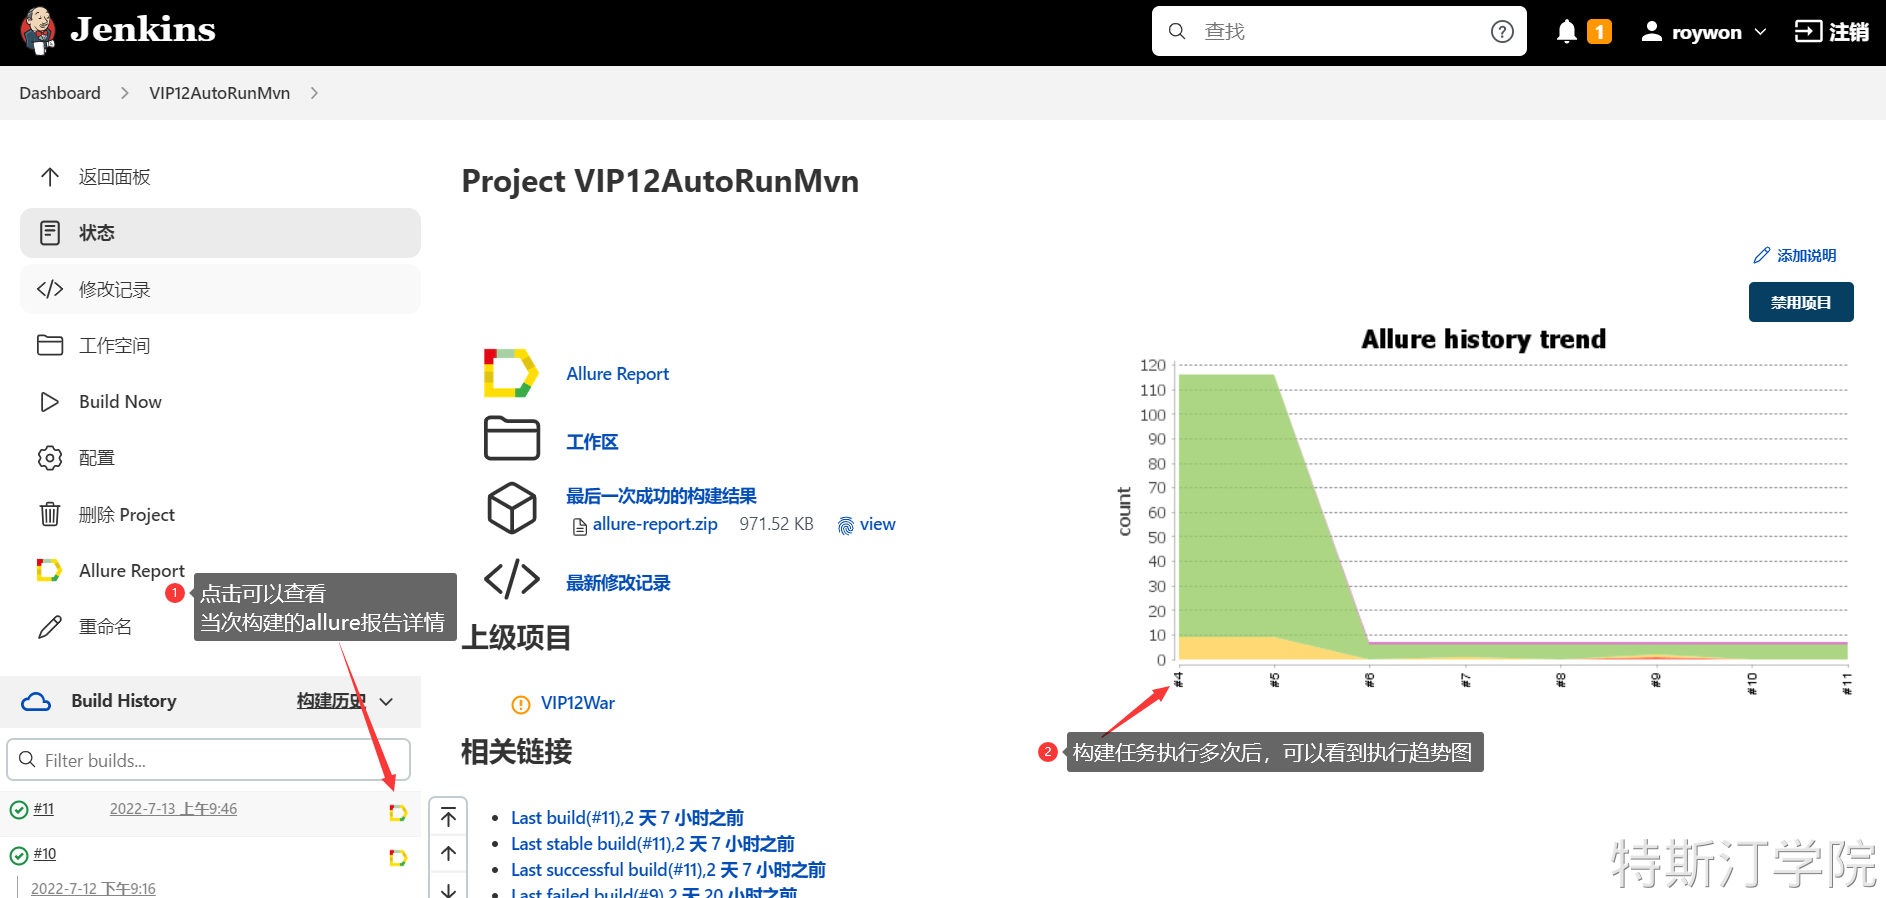Open the notifications bell icon
Viewport: 1886px width, 898px height.
(x=1567, y=32)
